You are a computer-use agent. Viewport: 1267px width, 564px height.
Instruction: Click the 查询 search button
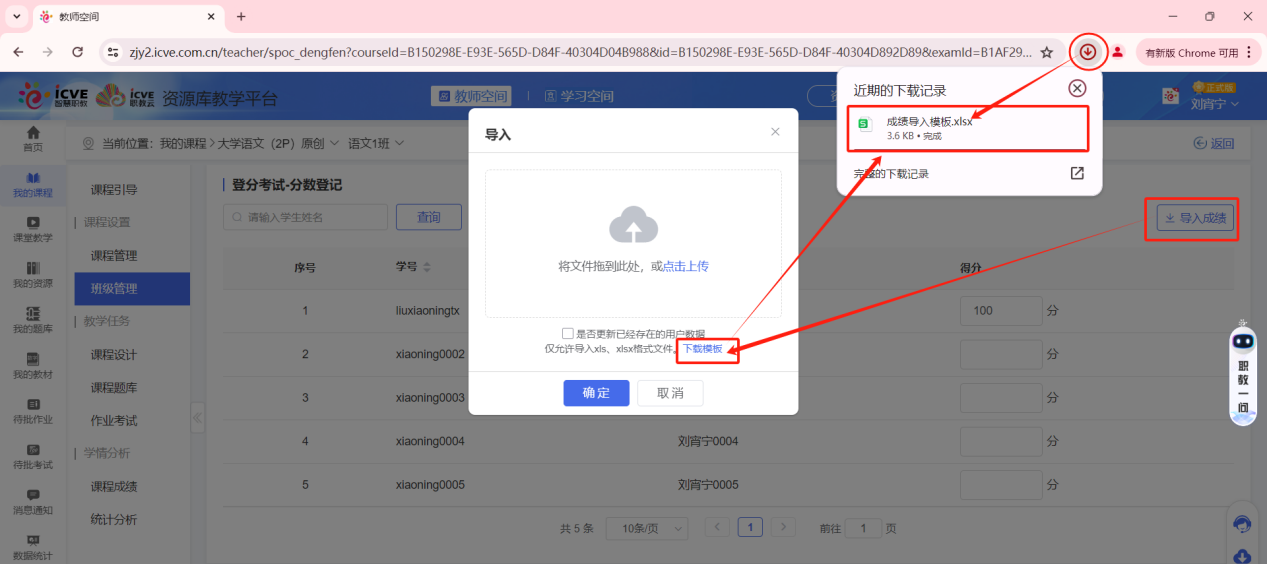(x=429, y=217)
